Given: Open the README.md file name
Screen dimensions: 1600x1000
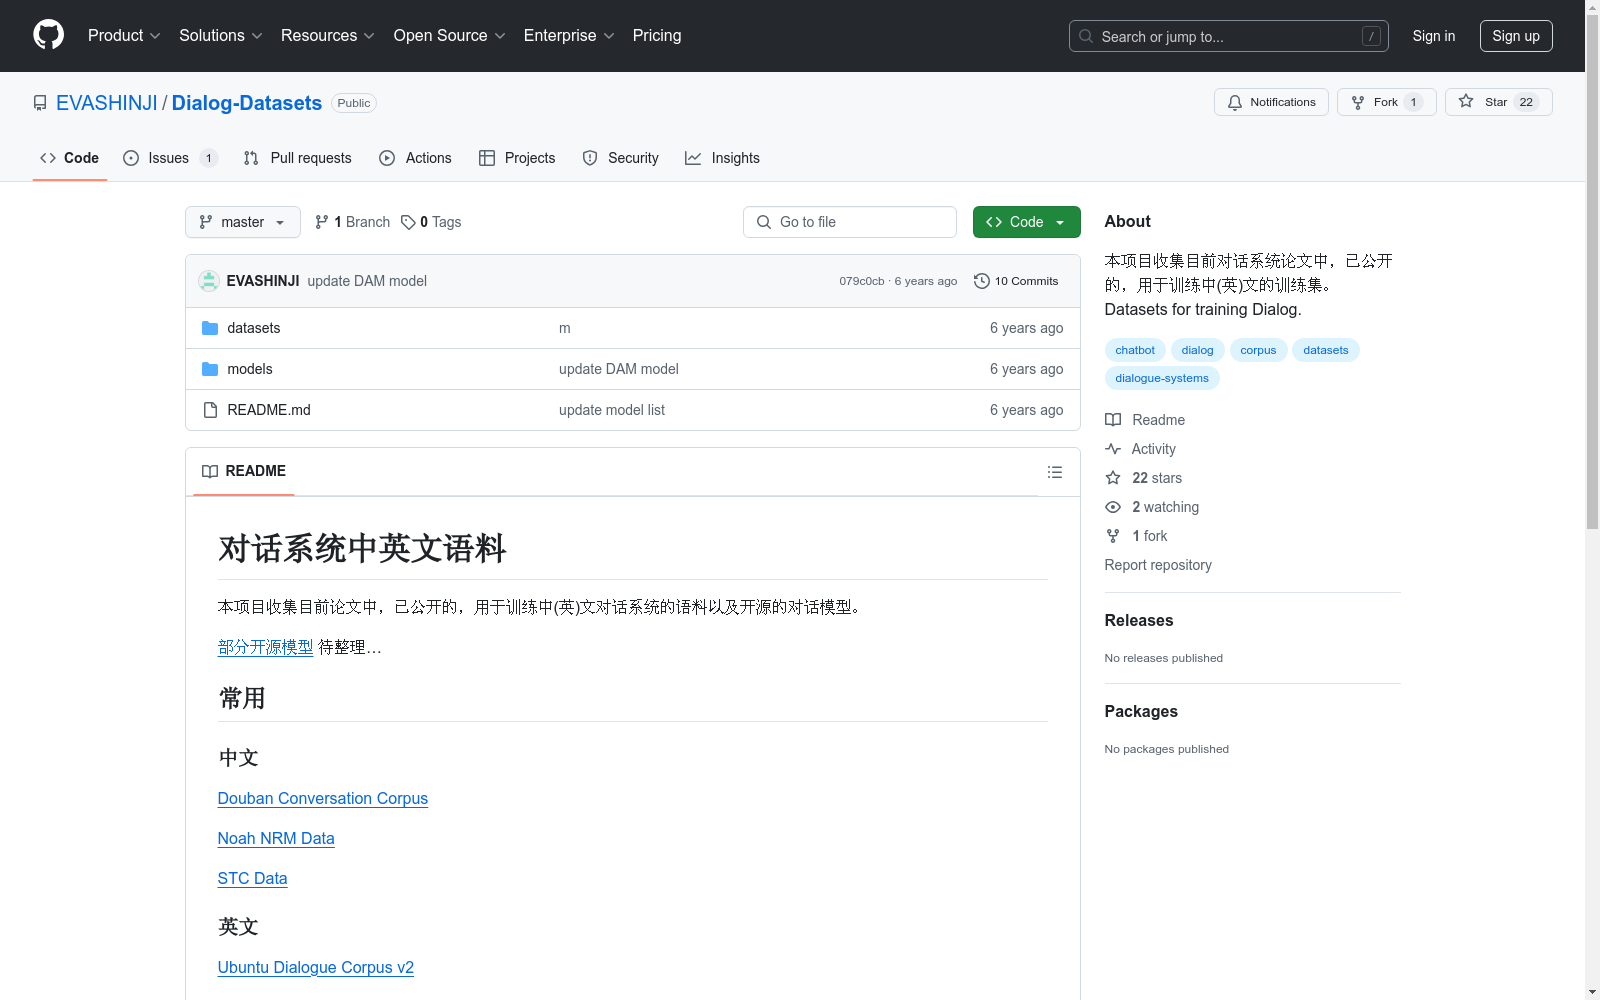Looking at the screenshot, I should [x=269, y=410].
